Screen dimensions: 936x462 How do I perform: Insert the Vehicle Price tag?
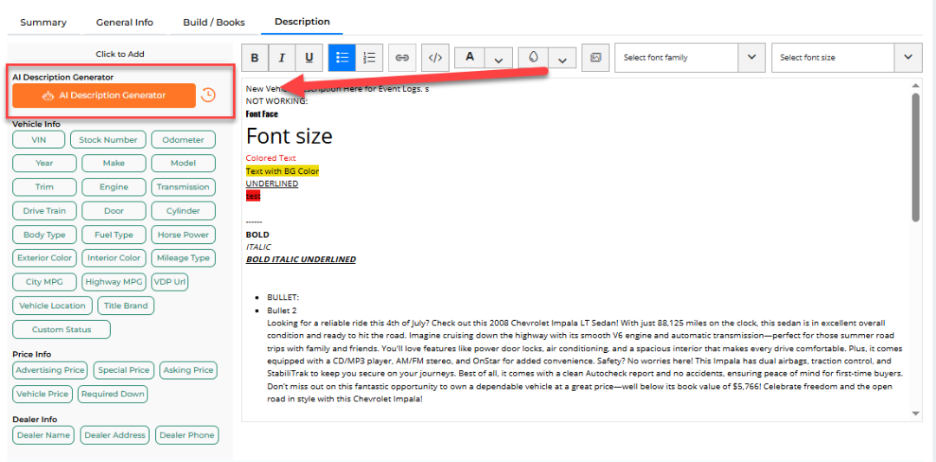point(43,394)
